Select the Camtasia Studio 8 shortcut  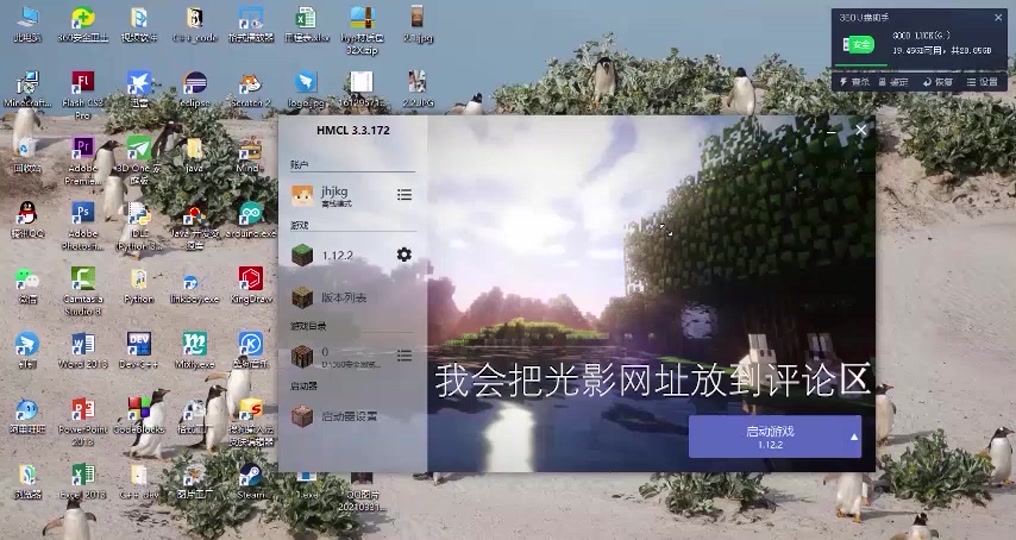(83, 291)
